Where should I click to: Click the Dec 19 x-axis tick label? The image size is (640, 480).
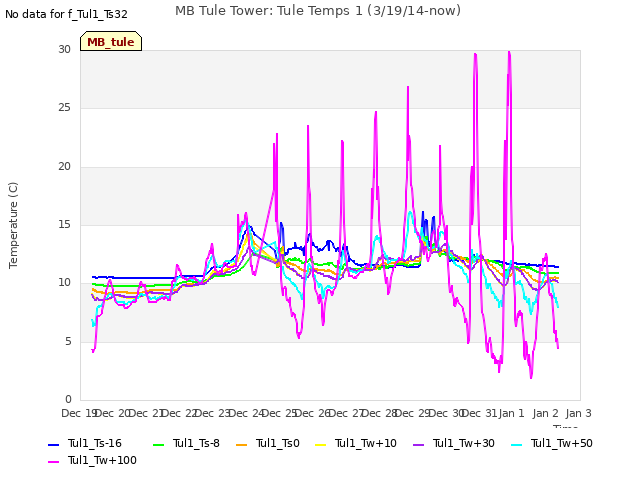80,413
